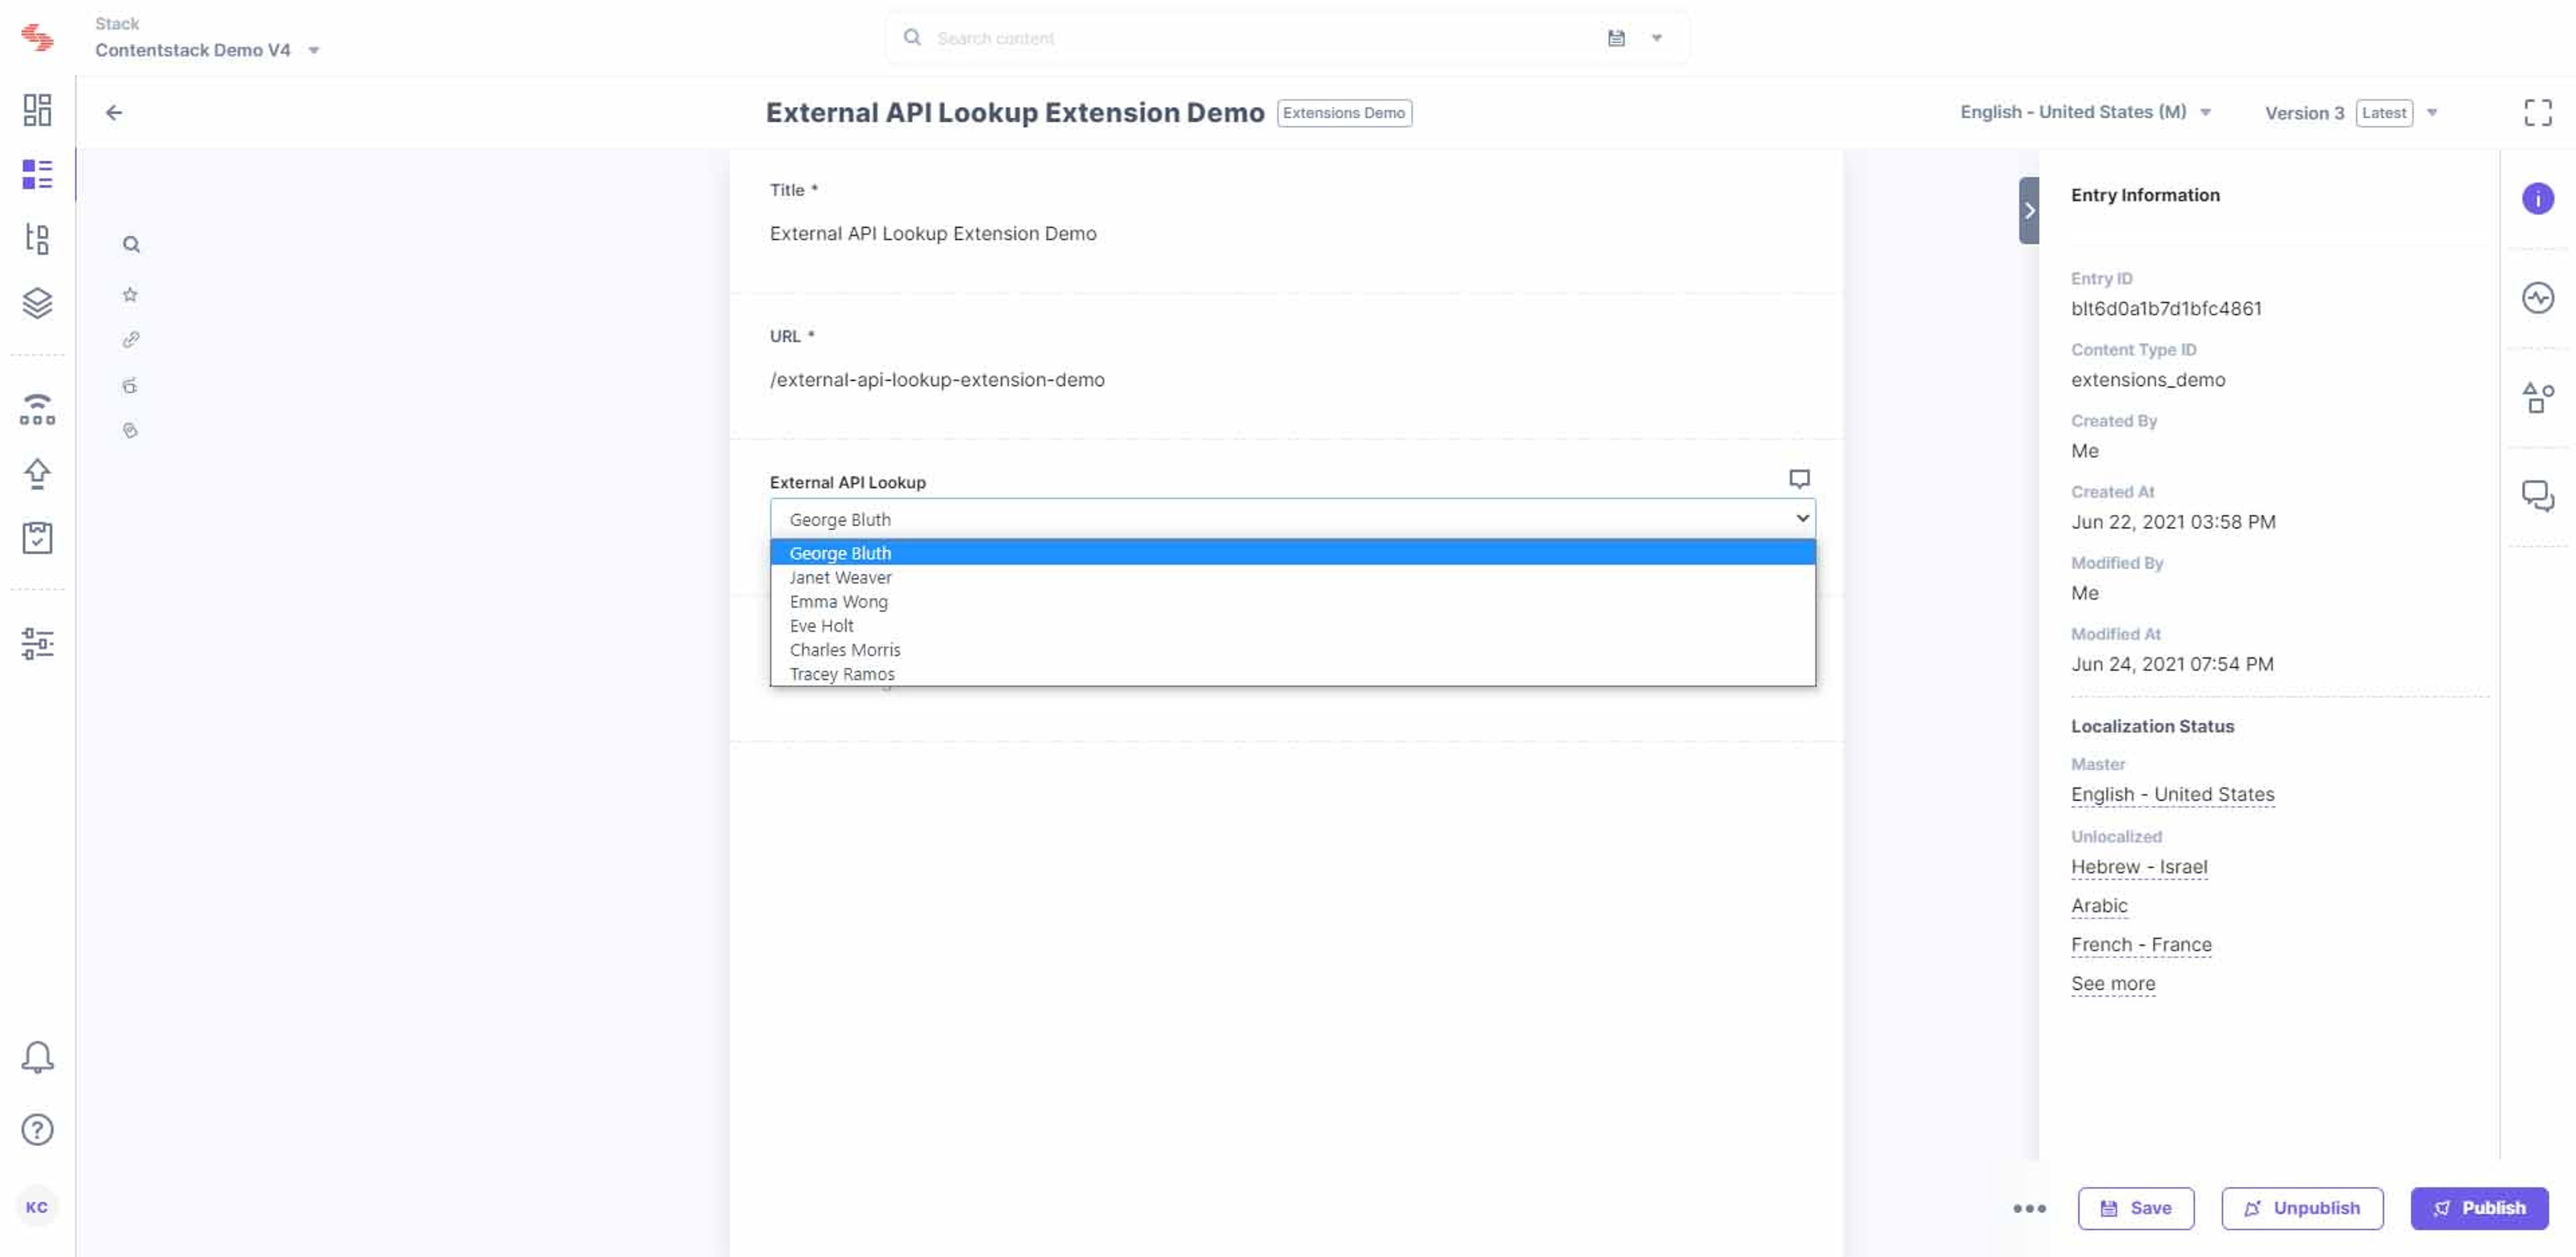Focus the Search content field

click(x=1250, y=38)
